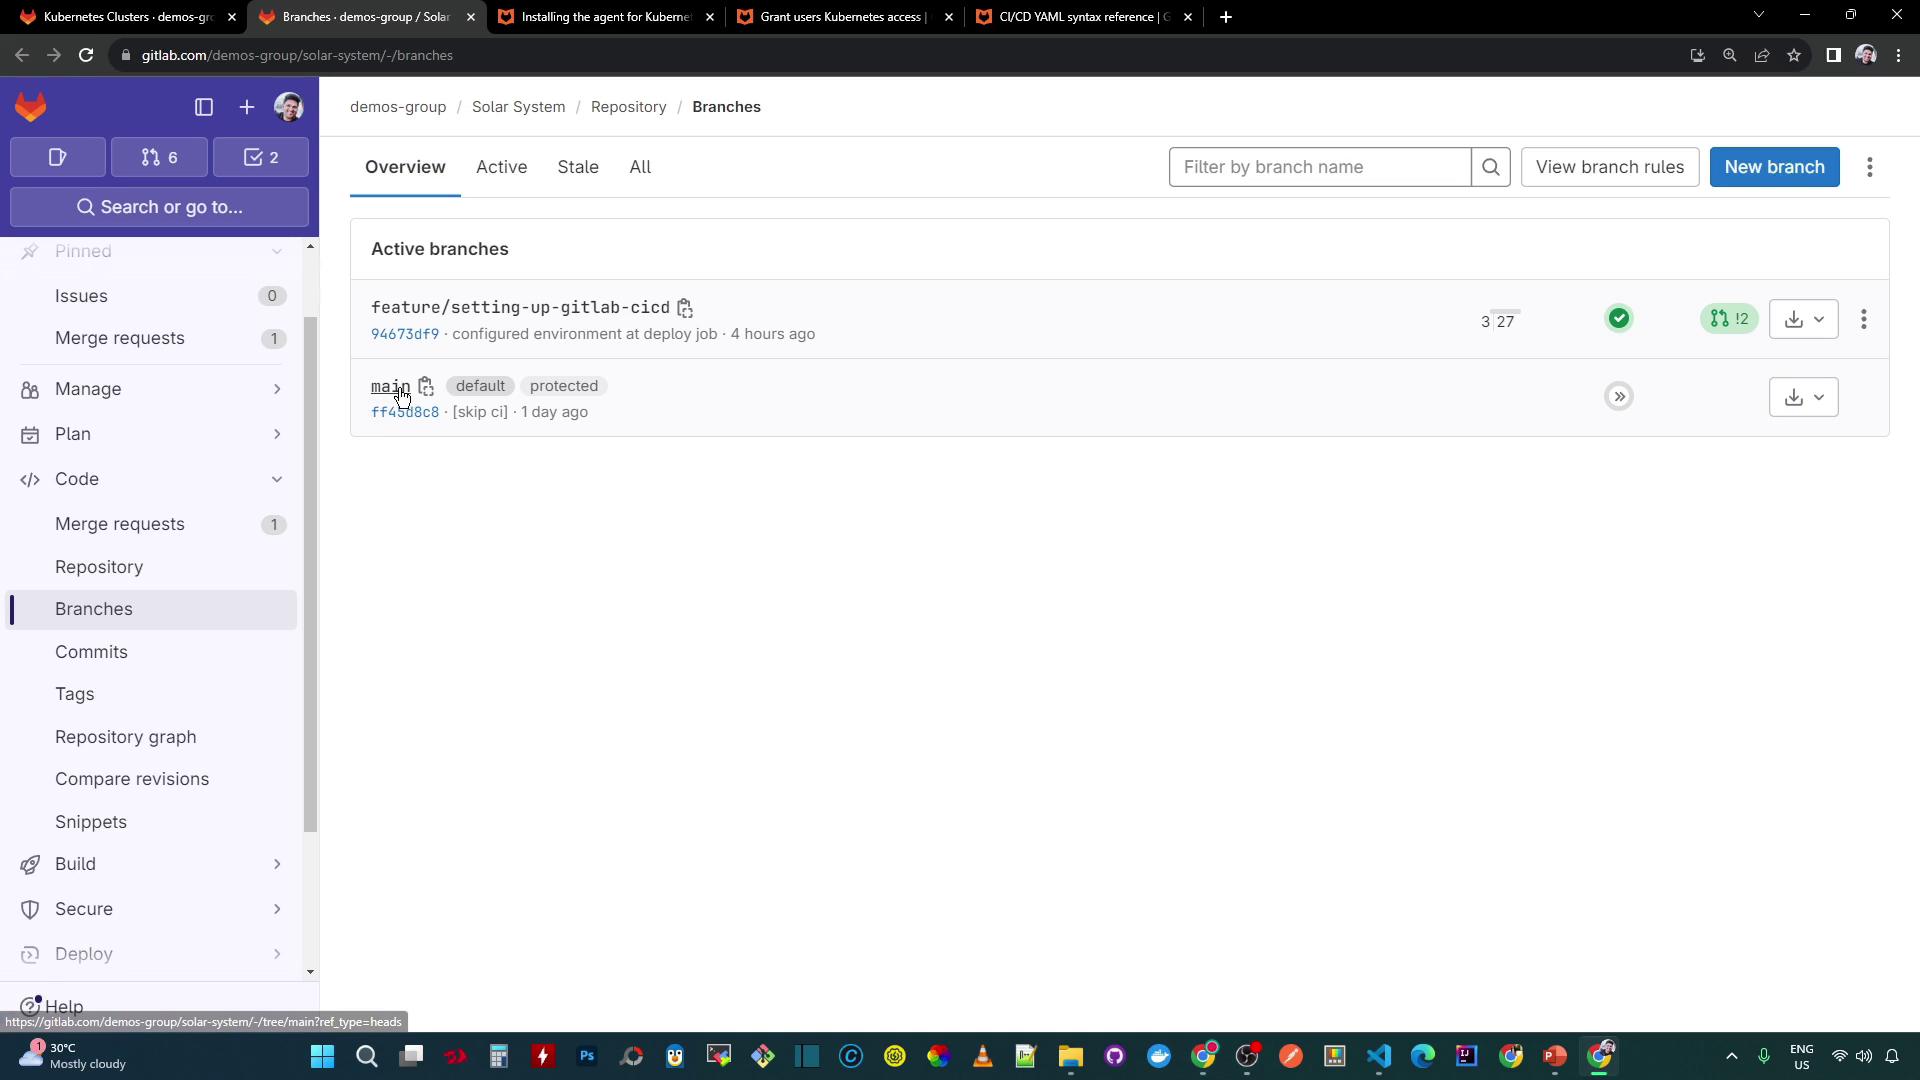Open the GitLab logo home link

[x=31, y=107]
